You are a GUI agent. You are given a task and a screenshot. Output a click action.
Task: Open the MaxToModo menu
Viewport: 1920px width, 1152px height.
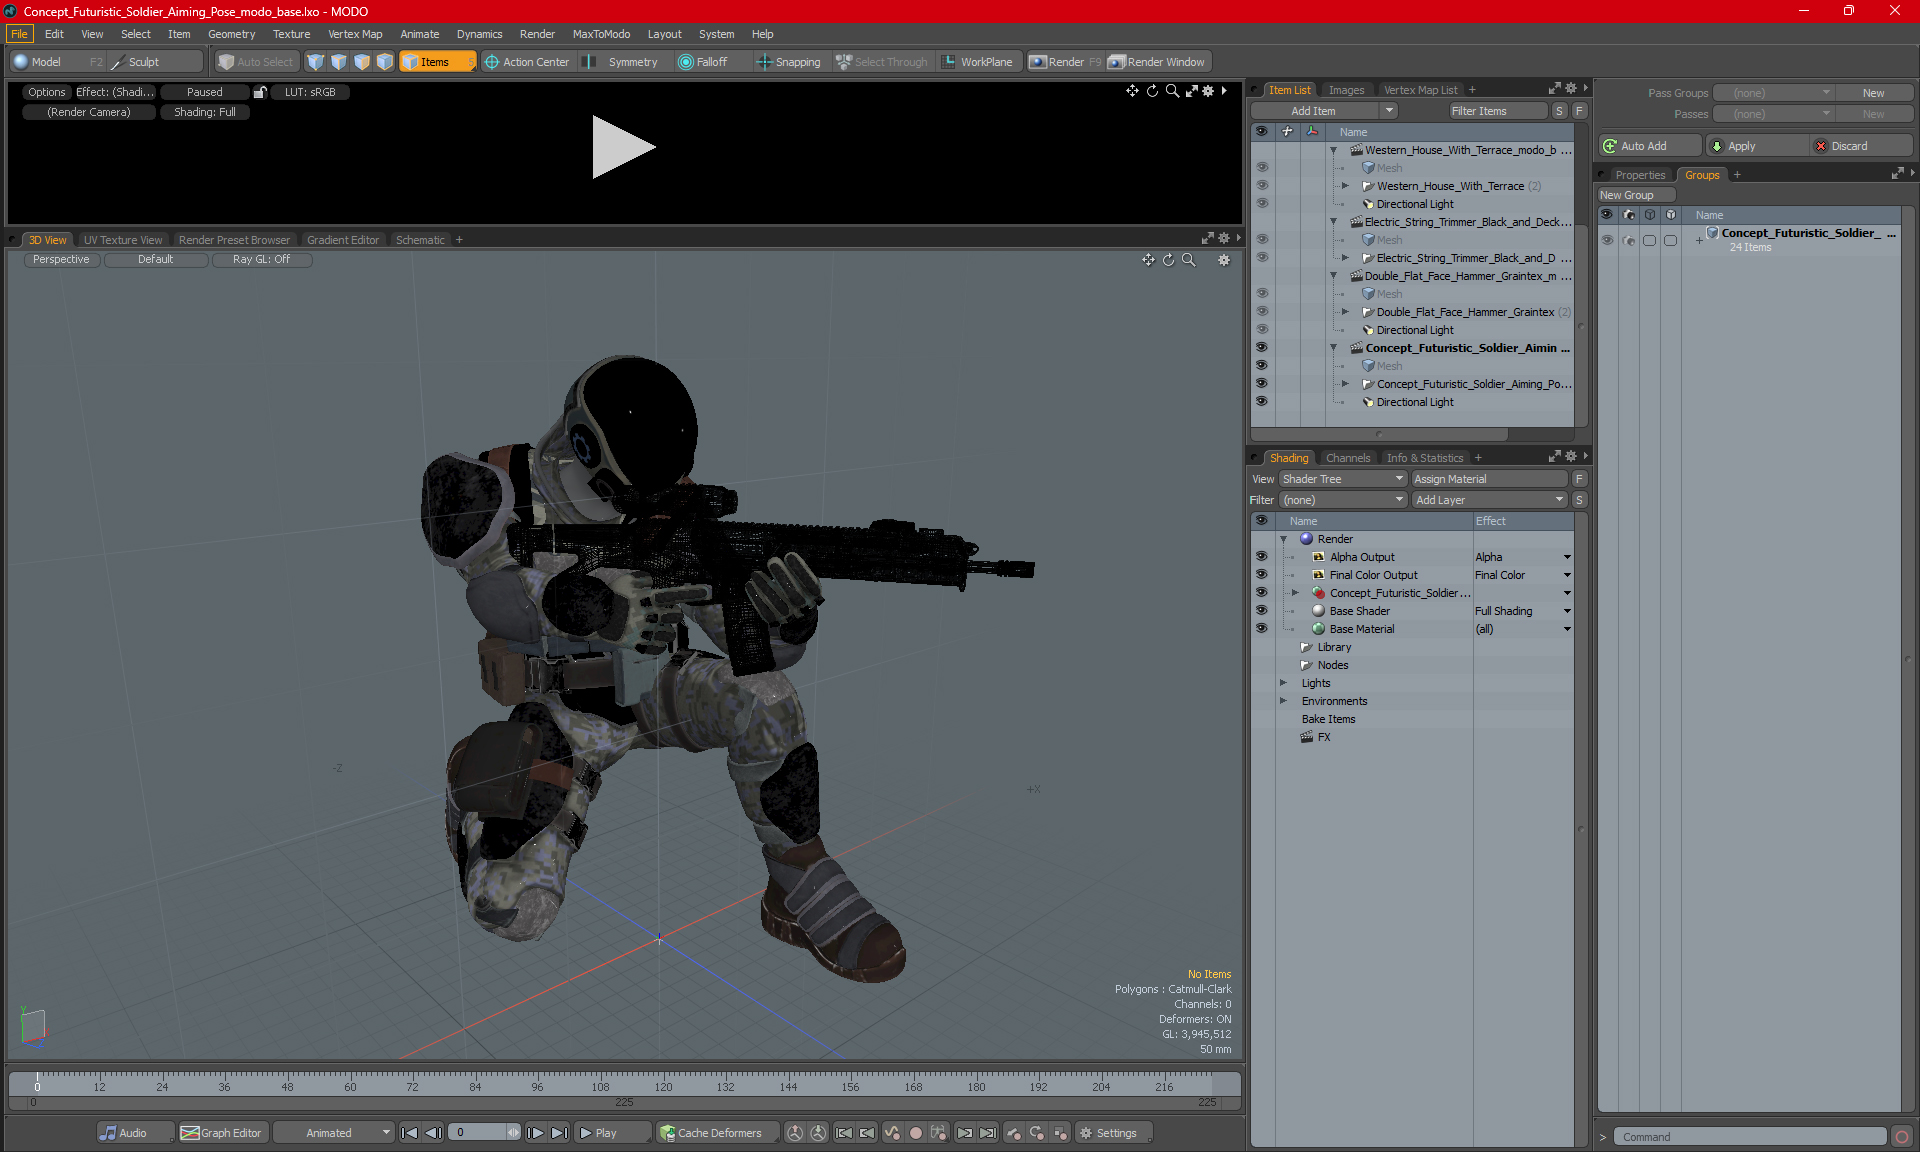[601, 34]
